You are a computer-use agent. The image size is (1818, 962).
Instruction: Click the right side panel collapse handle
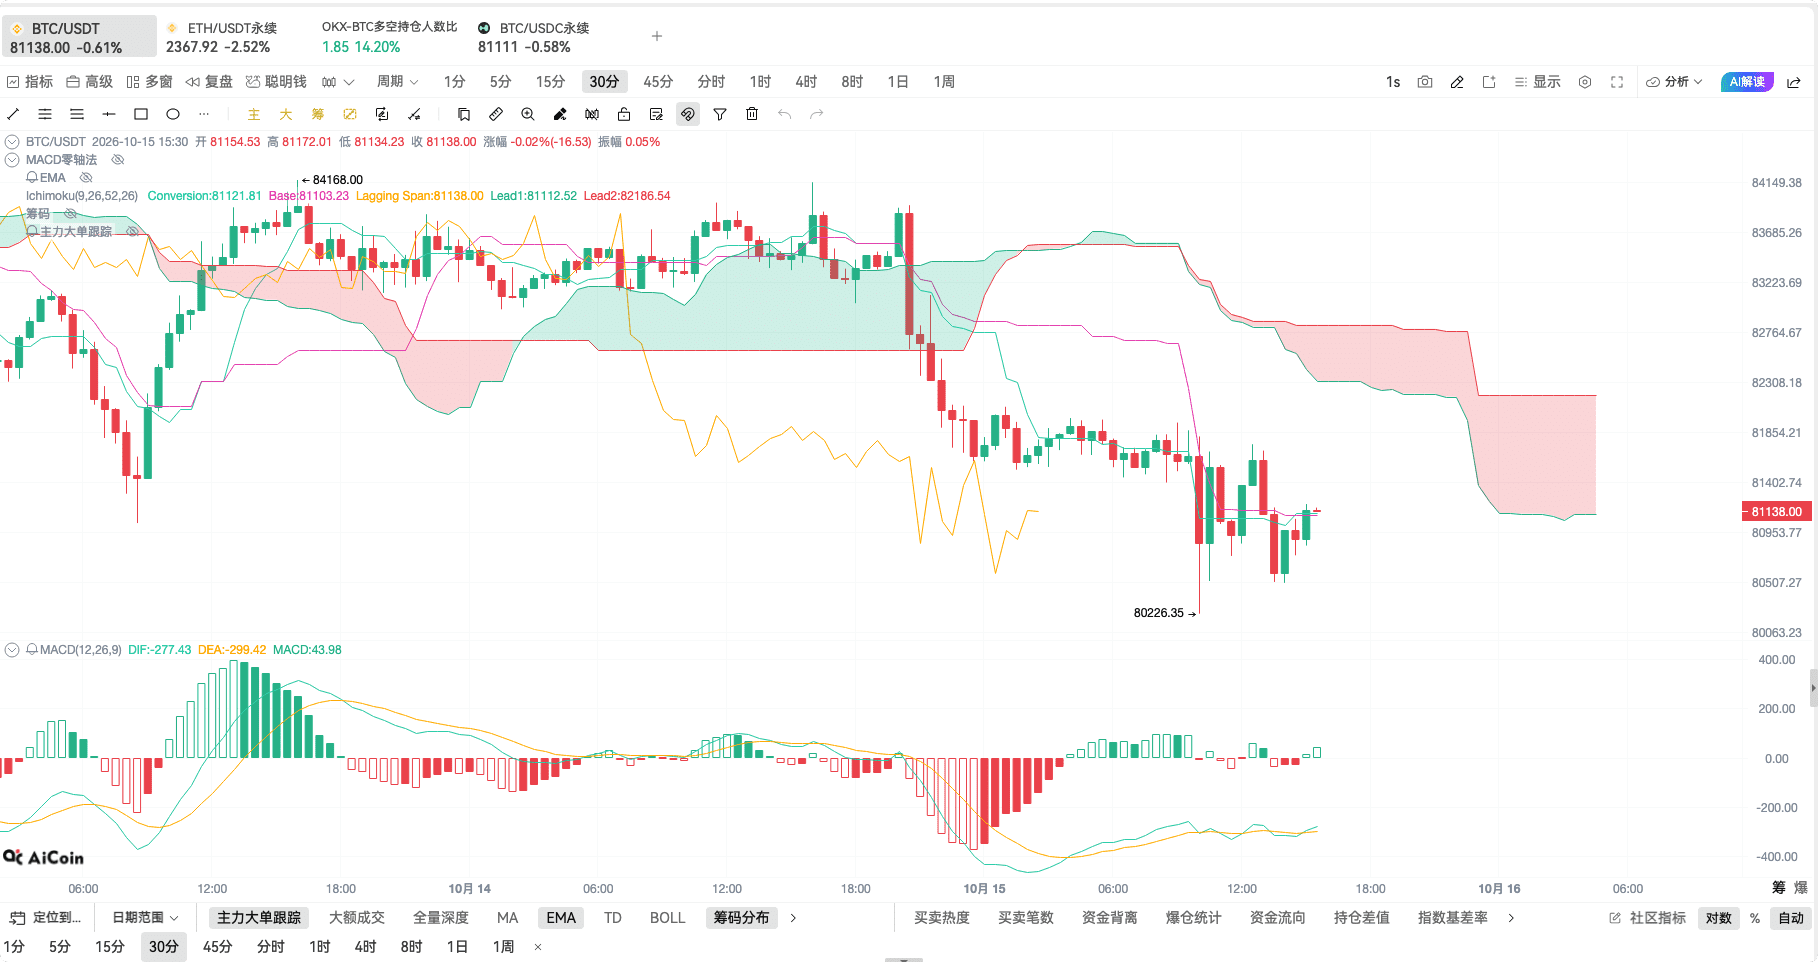(x=1813, y=688)
